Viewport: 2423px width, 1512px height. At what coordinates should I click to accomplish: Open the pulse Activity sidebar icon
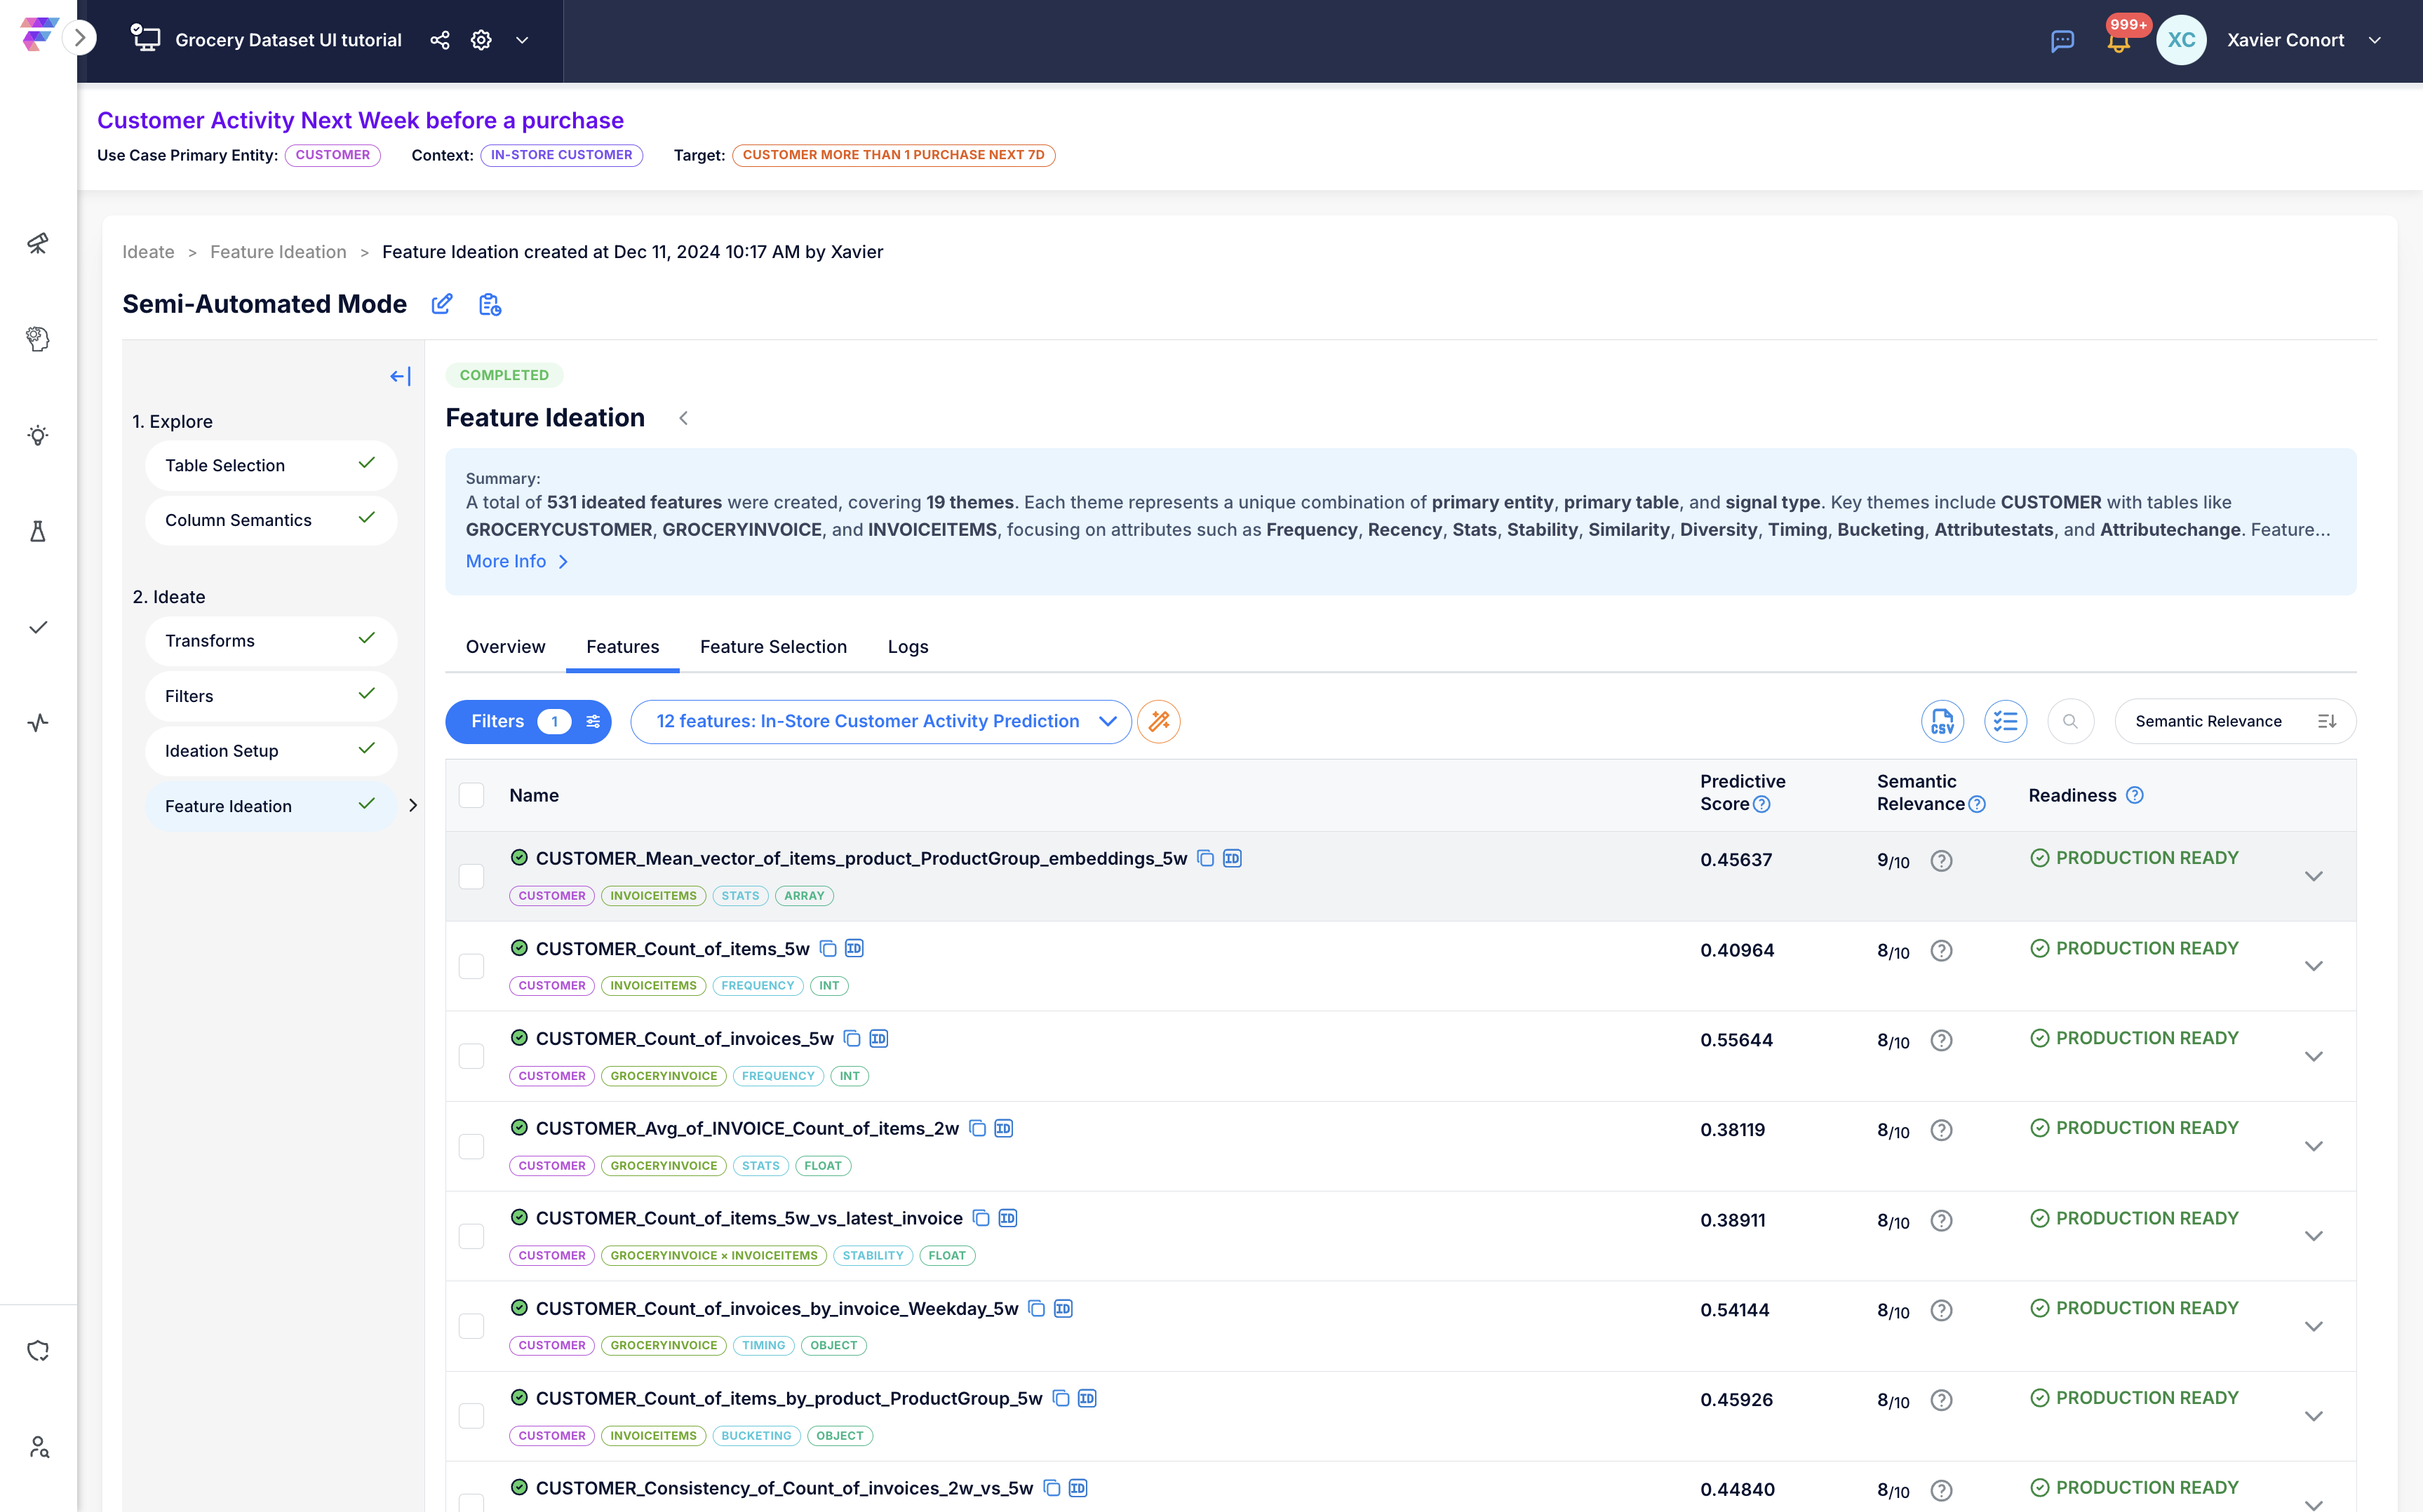tap(38, 723)
